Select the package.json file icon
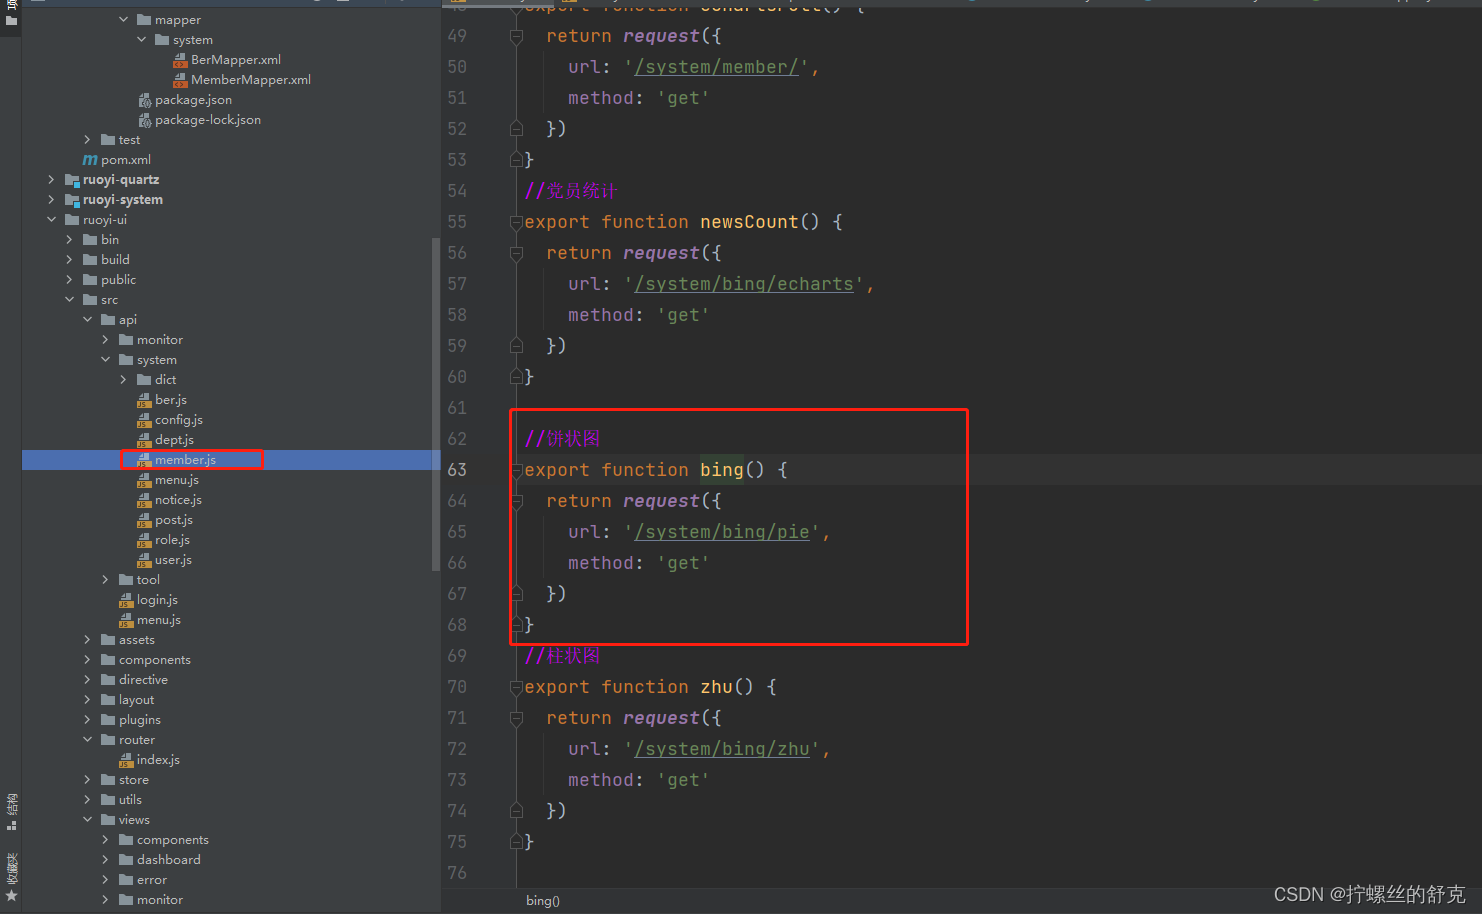The width and height of the screenshot is (1482, 914). click(x=144, y=100)
